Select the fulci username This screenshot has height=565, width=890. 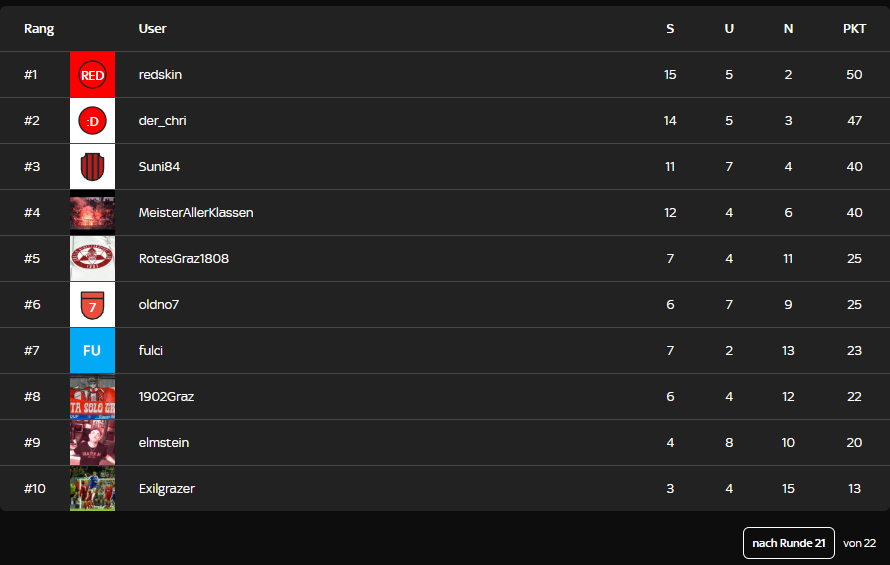(x=151, y=351)
